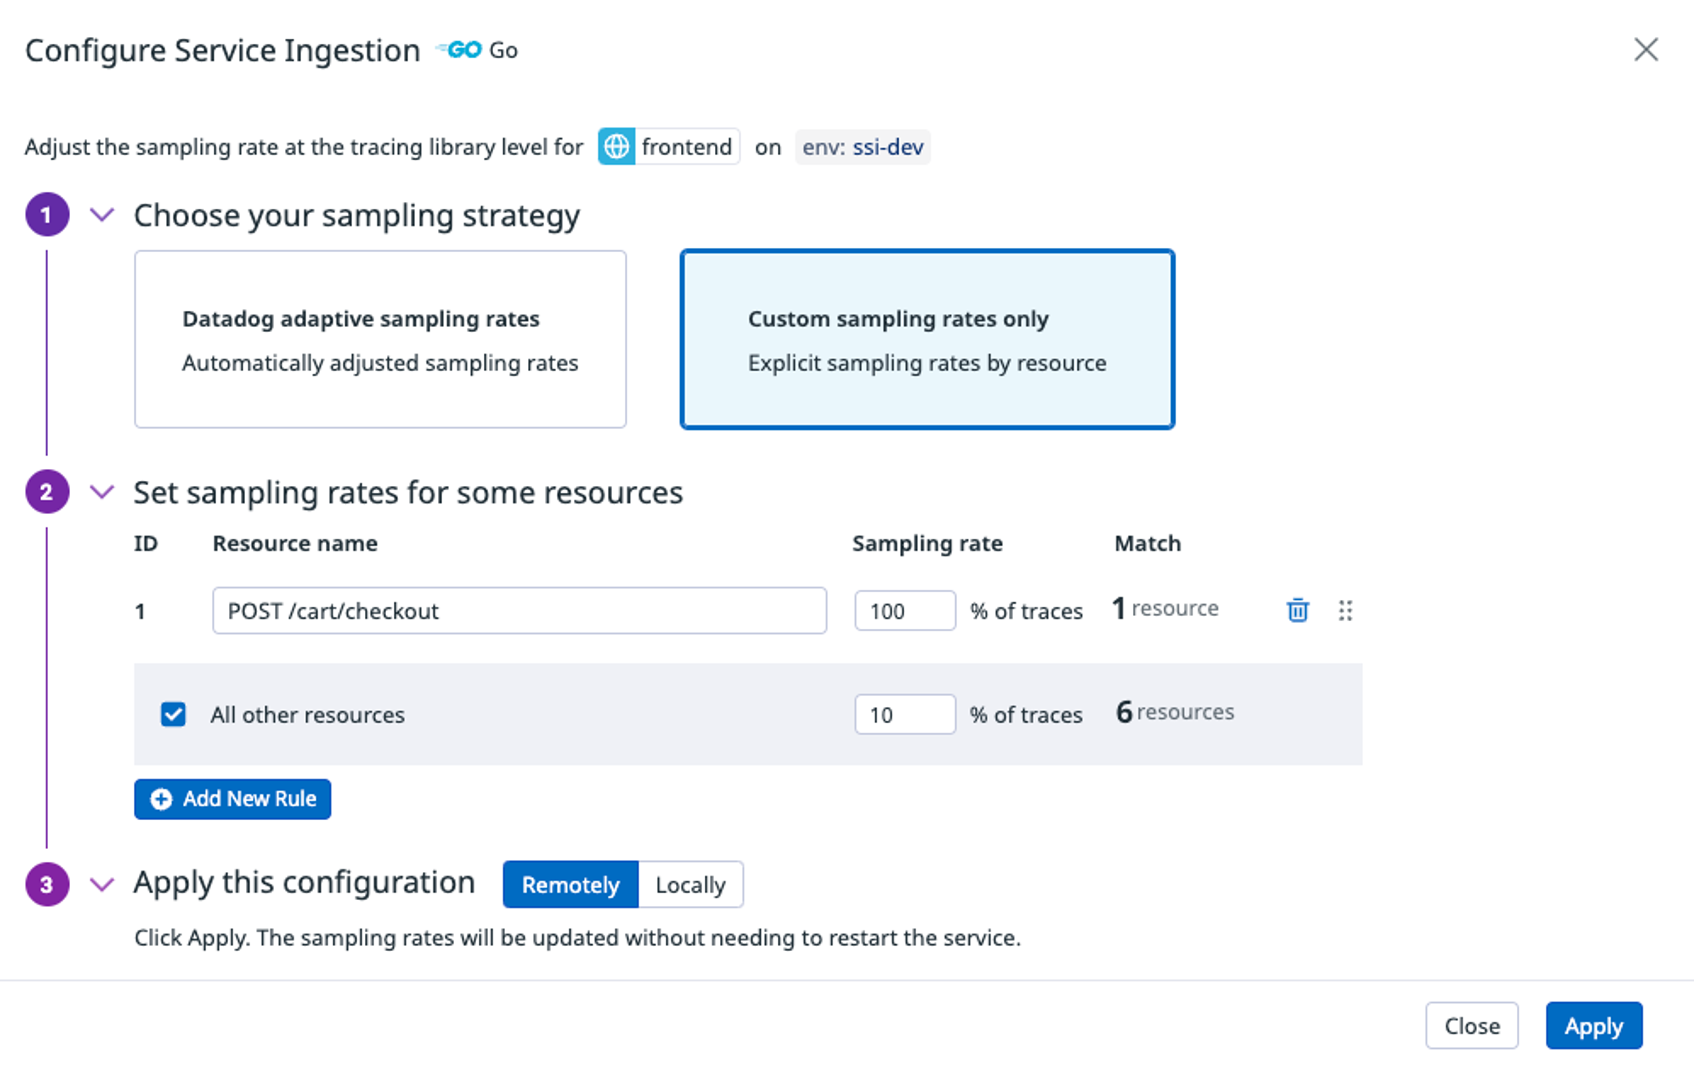Screen dimensions: 1694x1068
Task: Delete rule 1 using the trash icon
Action: click(x=1296, y=610)
